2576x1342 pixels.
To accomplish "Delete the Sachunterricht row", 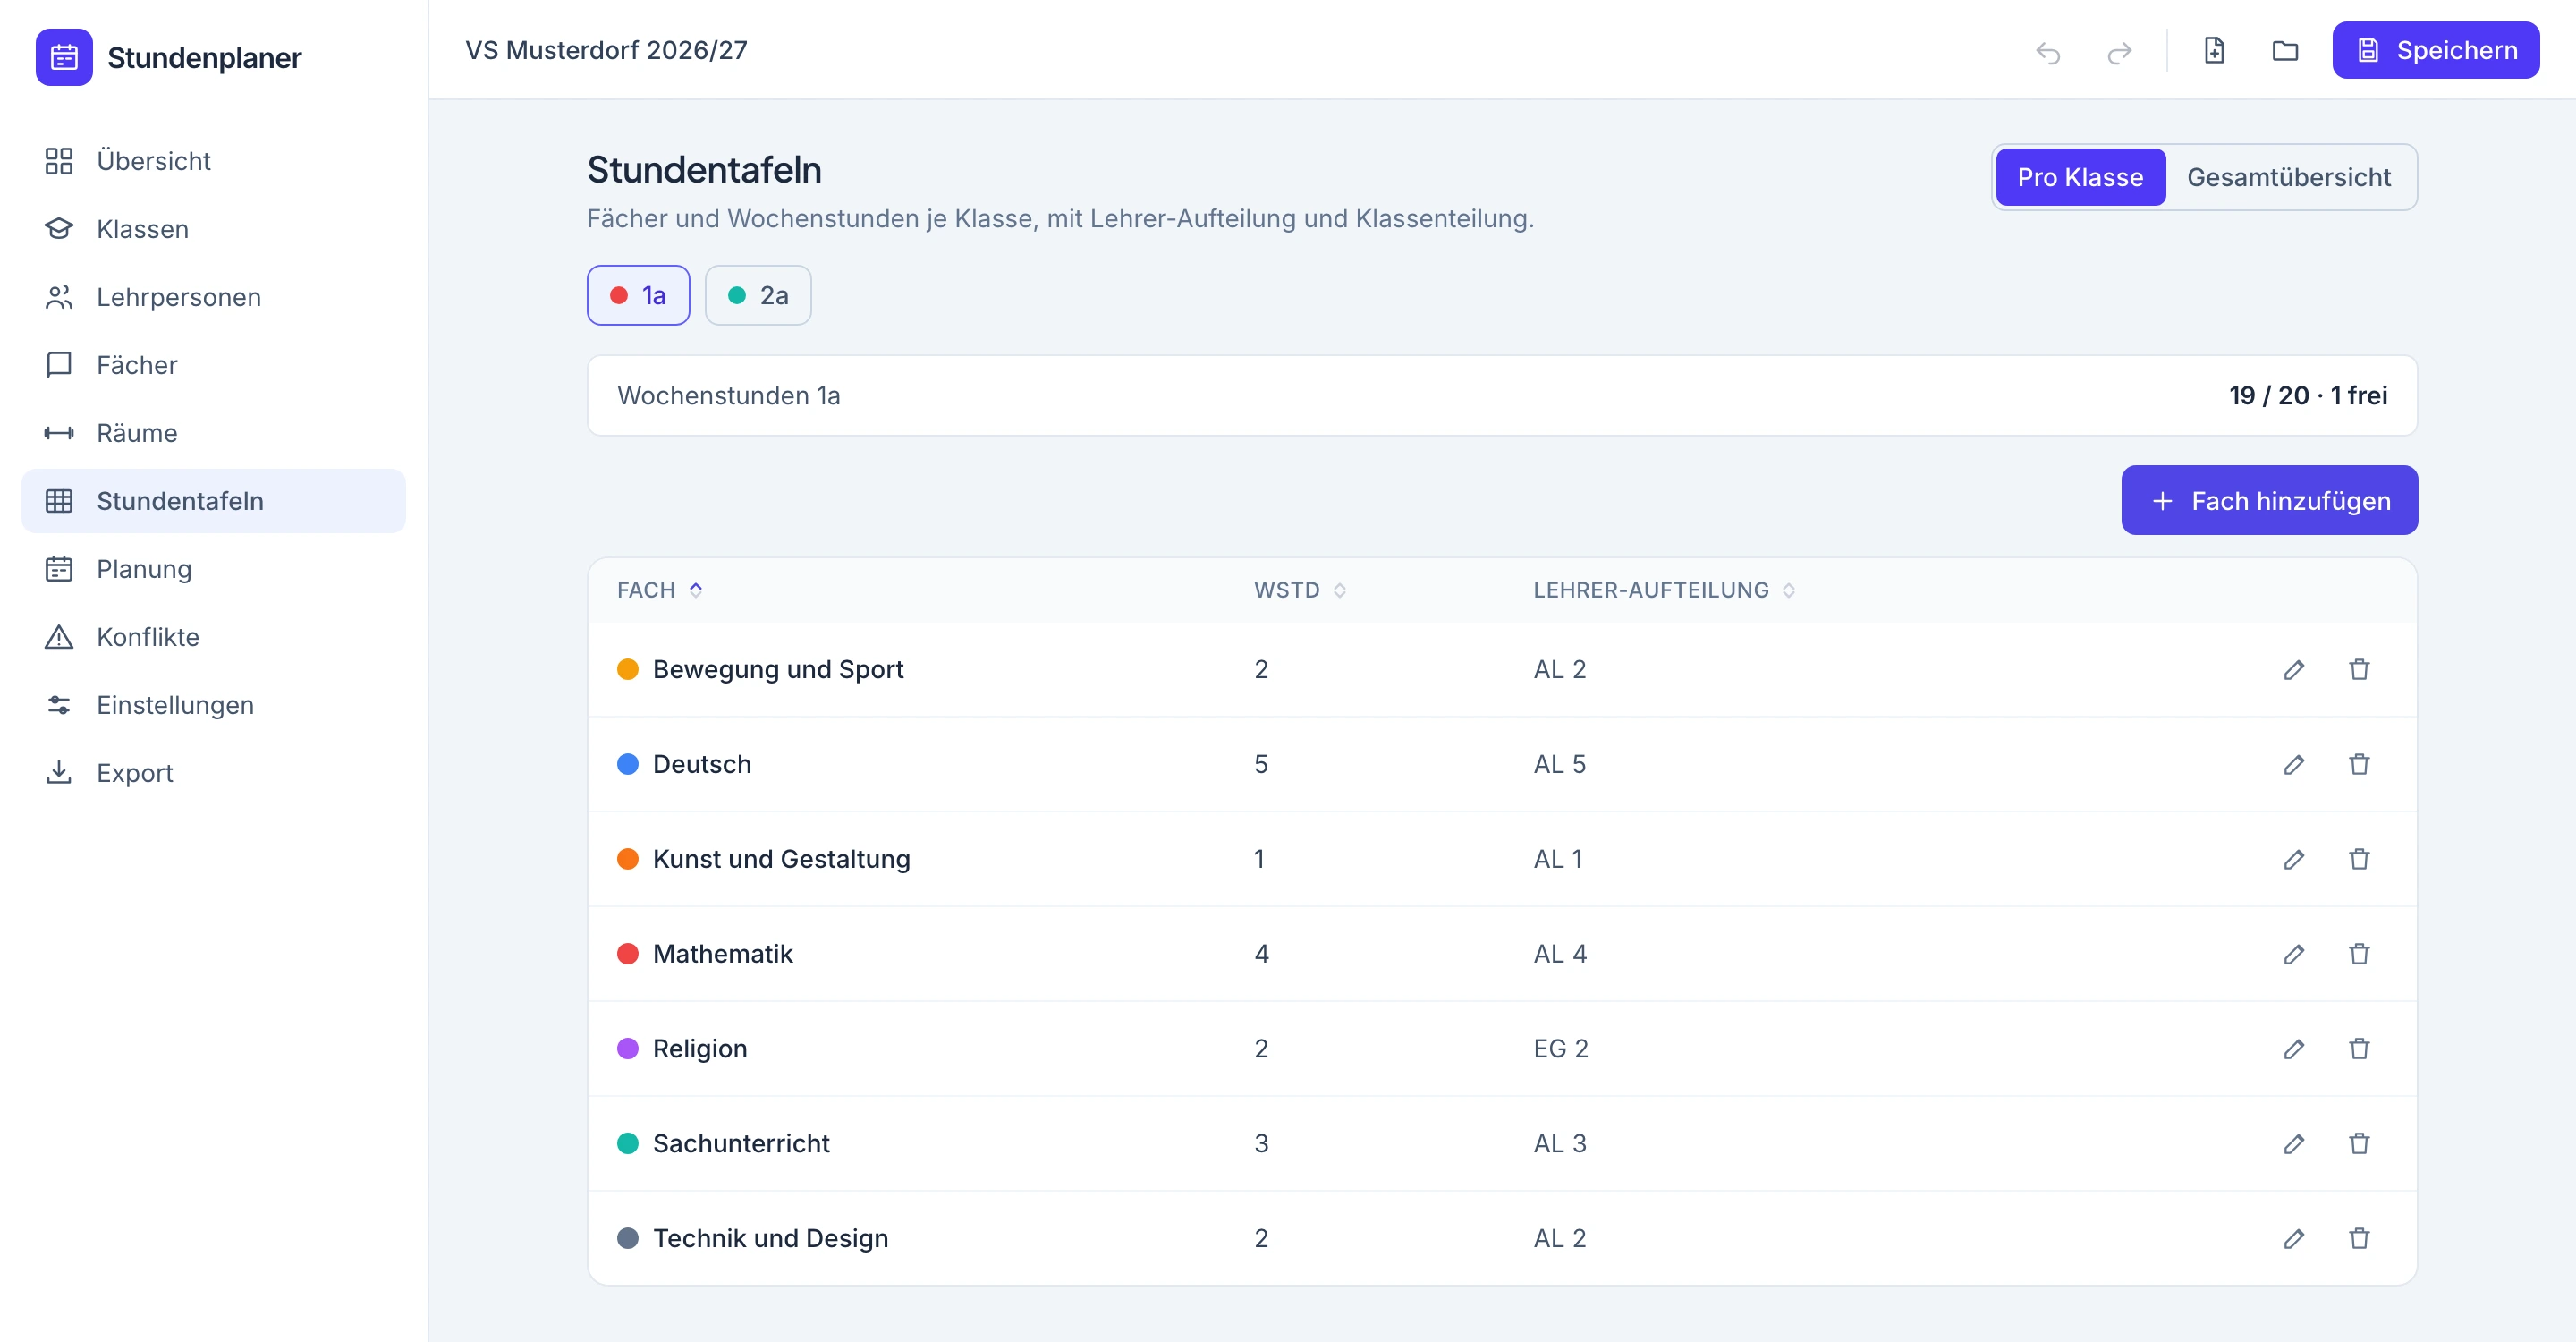I will tap(2359, 1144).
